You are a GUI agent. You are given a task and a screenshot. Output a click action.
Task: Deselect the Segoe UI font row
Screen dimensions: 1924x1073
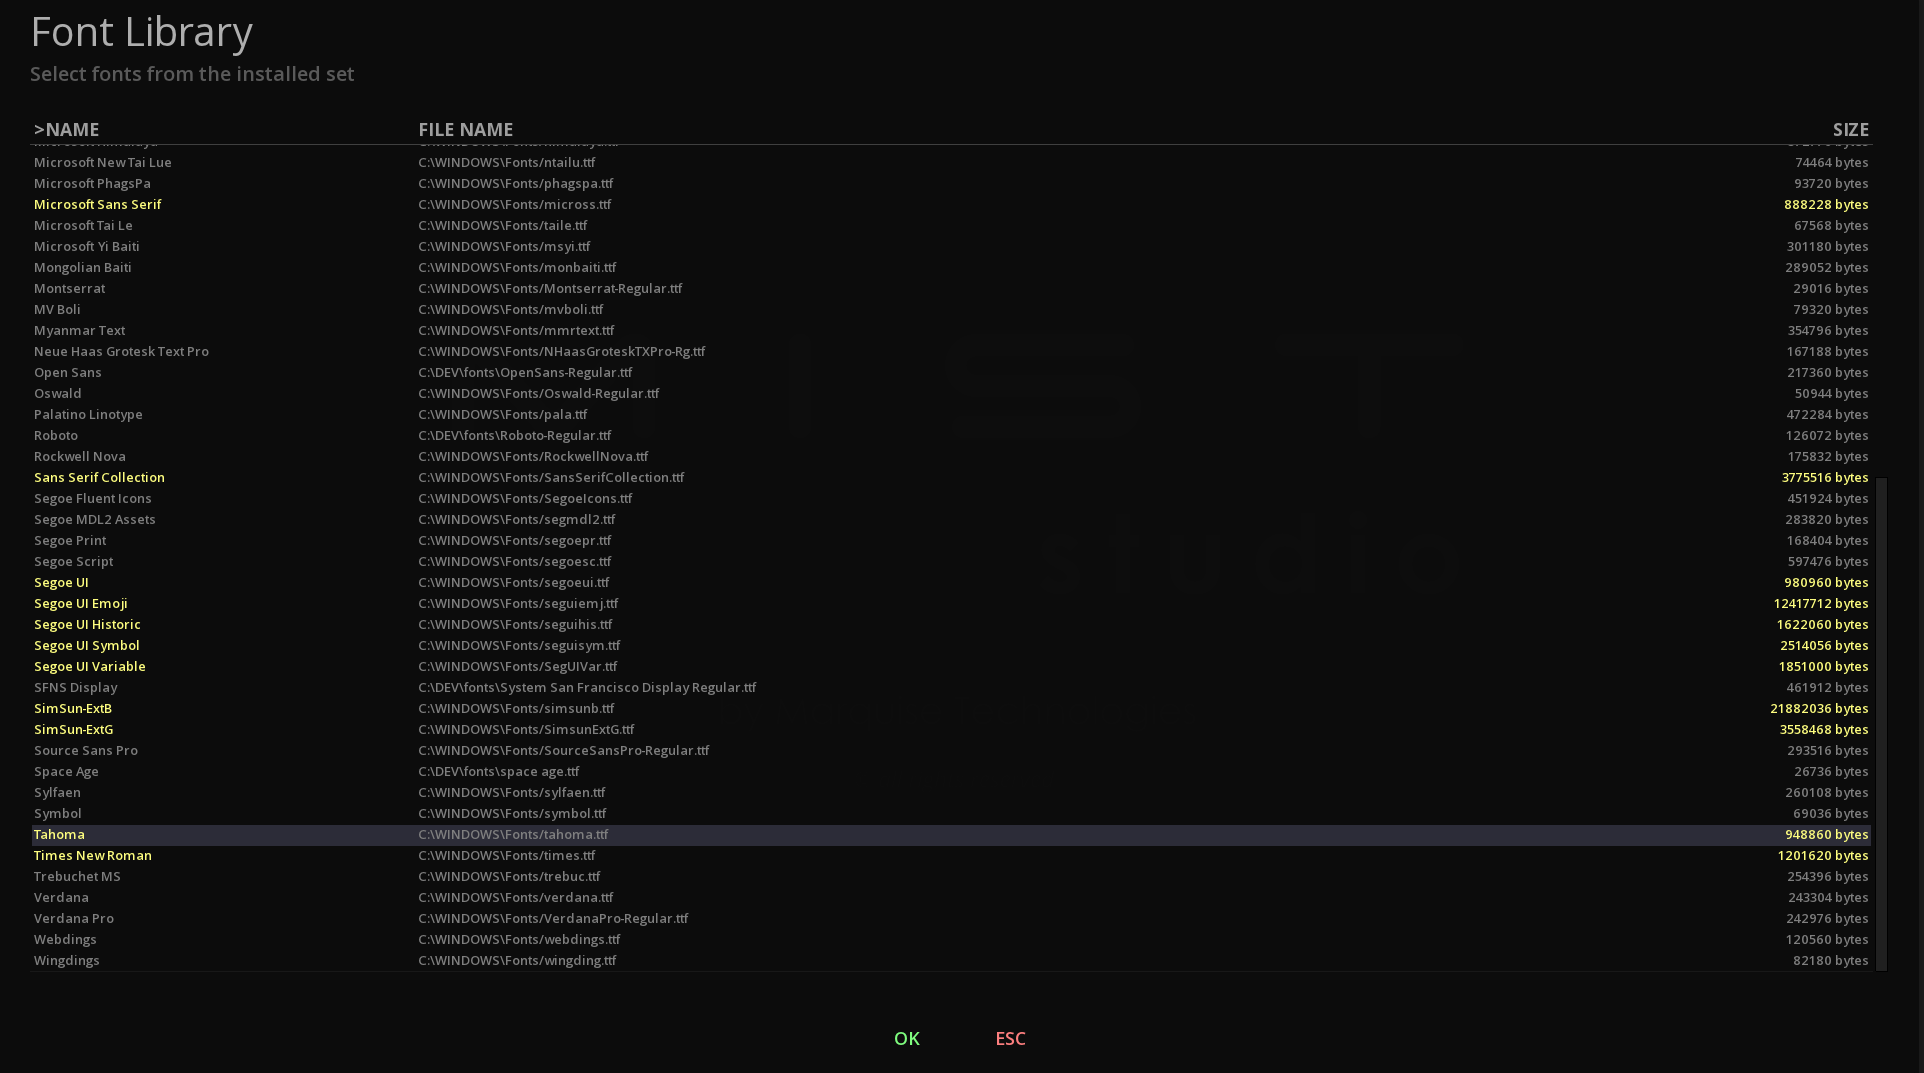pyautogui.click(x=951, y=582)
